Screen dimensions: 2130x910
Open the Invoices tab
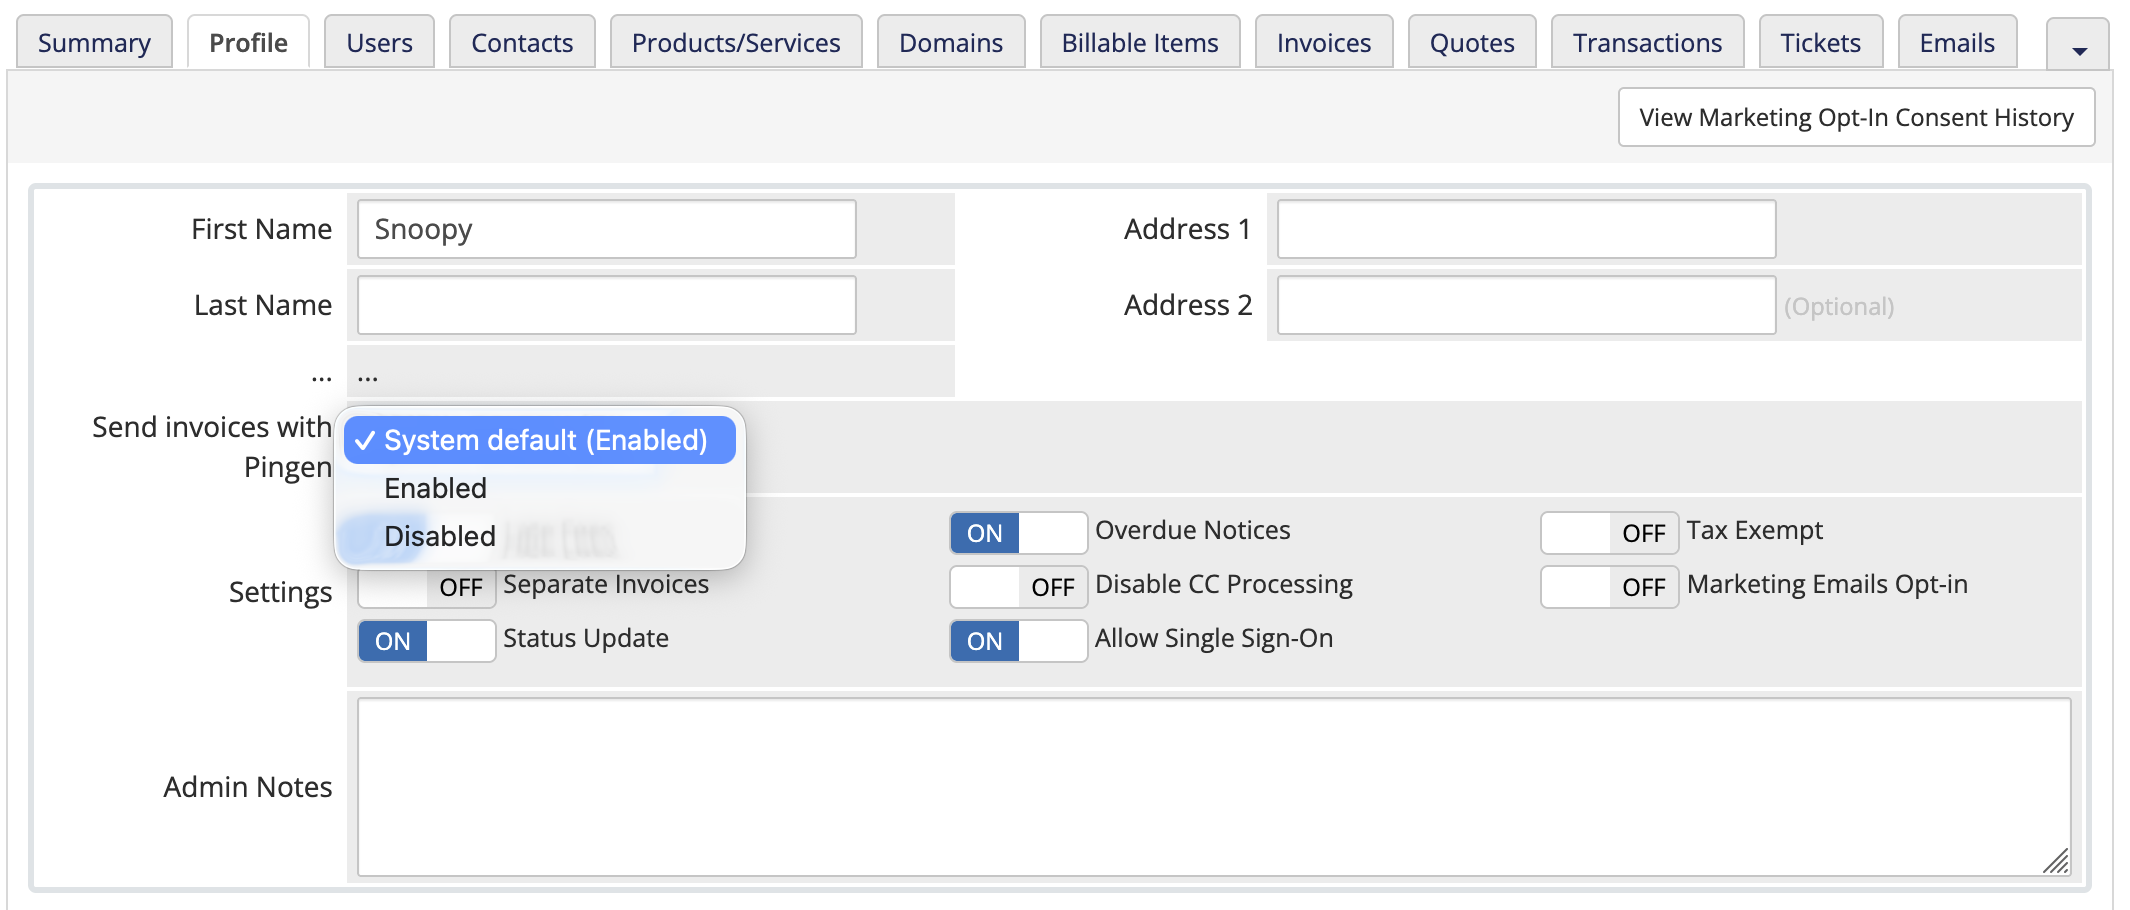pos(1324,42)
